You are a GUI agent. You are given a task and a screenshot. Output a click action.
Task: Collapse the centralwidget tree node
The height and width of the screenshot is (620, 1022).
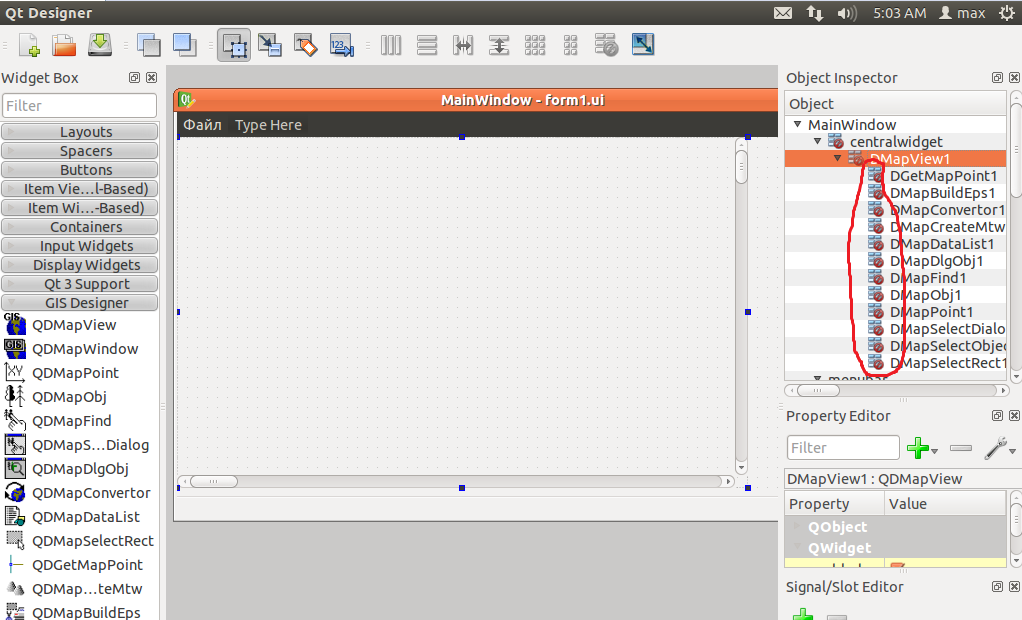pos(817,141)
